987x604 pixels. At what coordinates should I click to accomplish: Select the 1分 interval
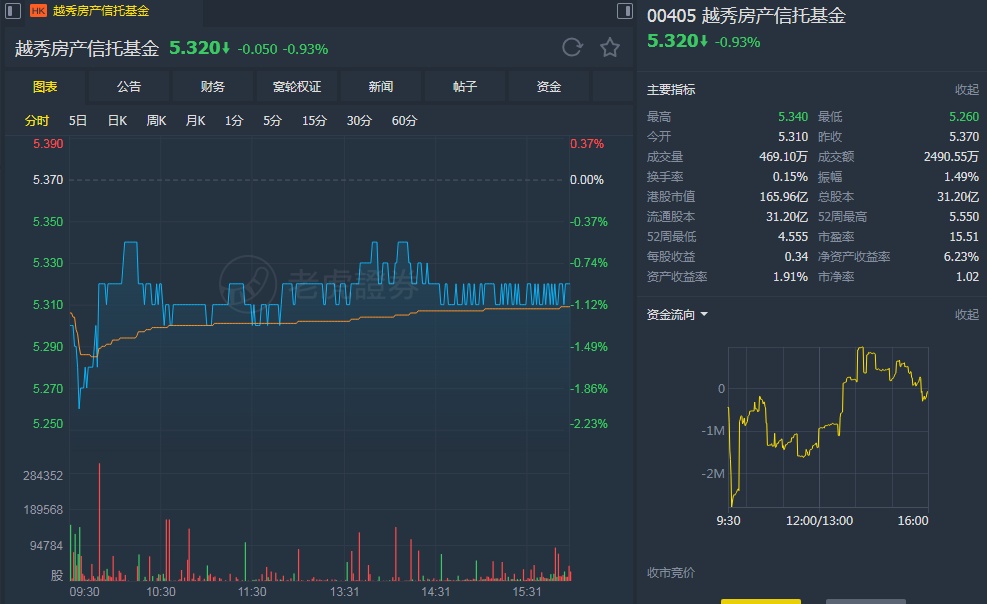coord(234,121)
